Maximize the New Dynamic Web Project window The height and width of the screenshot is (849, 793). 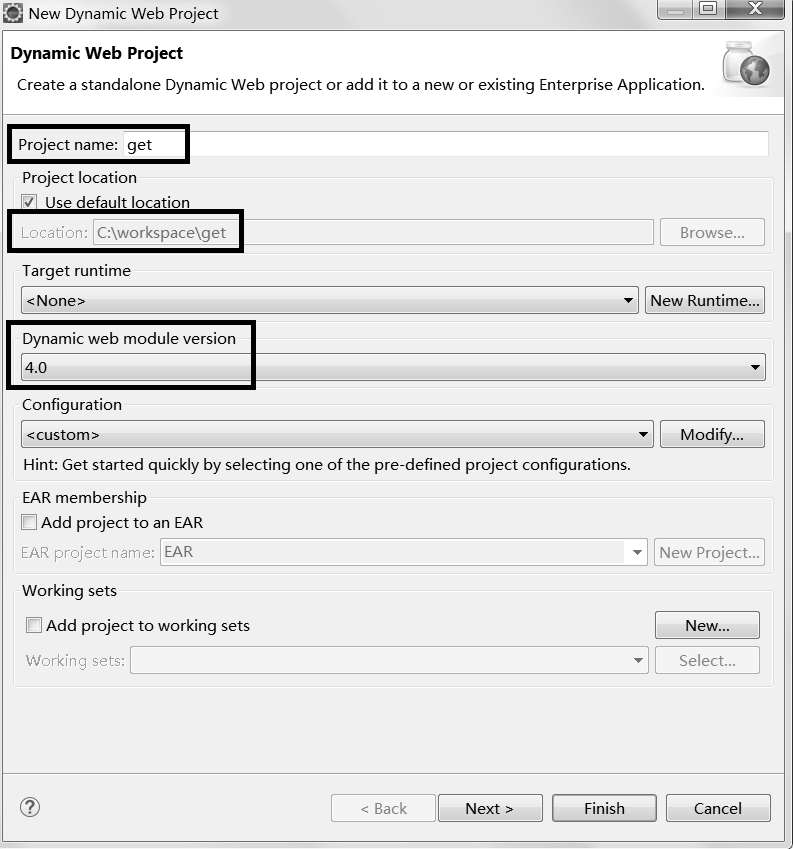coord(708,9)
